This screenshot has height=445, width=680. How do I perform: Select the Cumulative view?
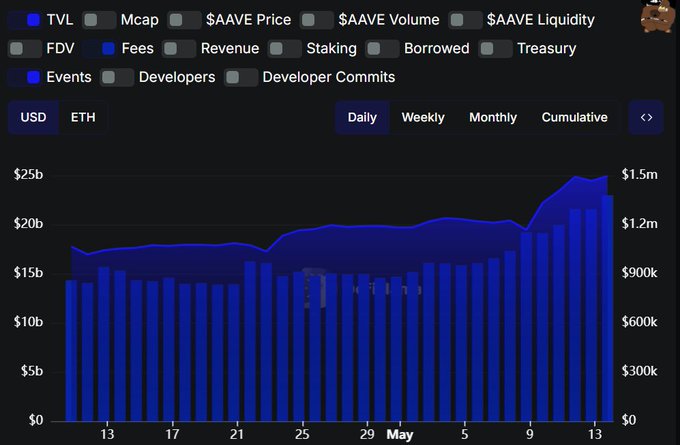point(575,118)
